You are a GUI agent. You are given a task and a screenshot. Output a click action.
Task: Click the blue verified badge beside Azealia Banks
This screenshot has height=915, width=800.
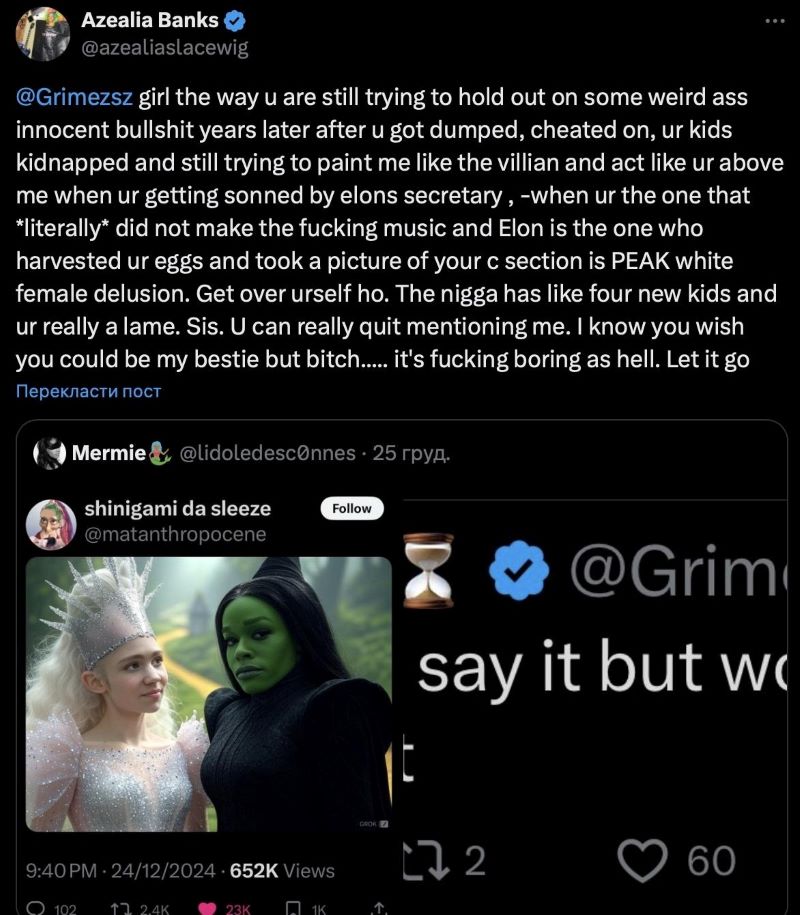pyautogui.click(x=237, y=20)
